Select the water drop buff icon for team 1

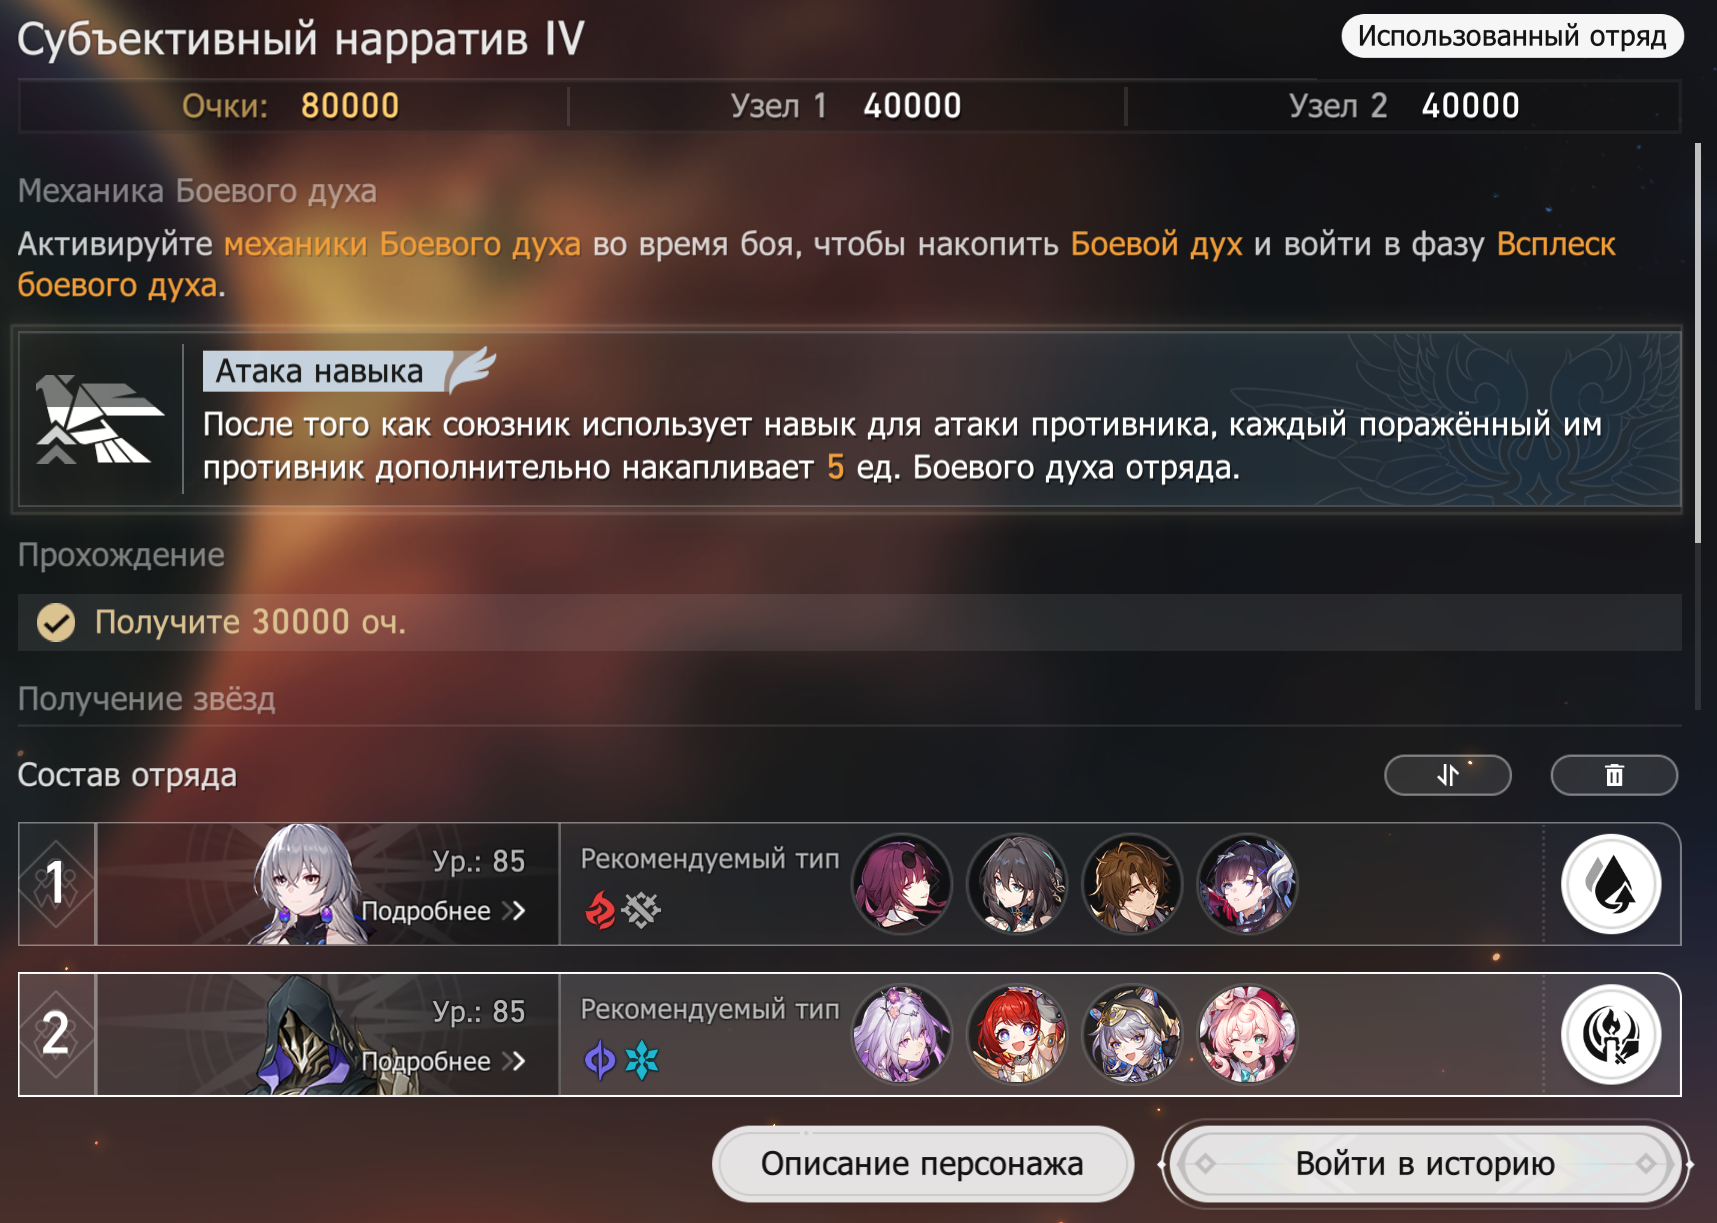point(1611,884)
